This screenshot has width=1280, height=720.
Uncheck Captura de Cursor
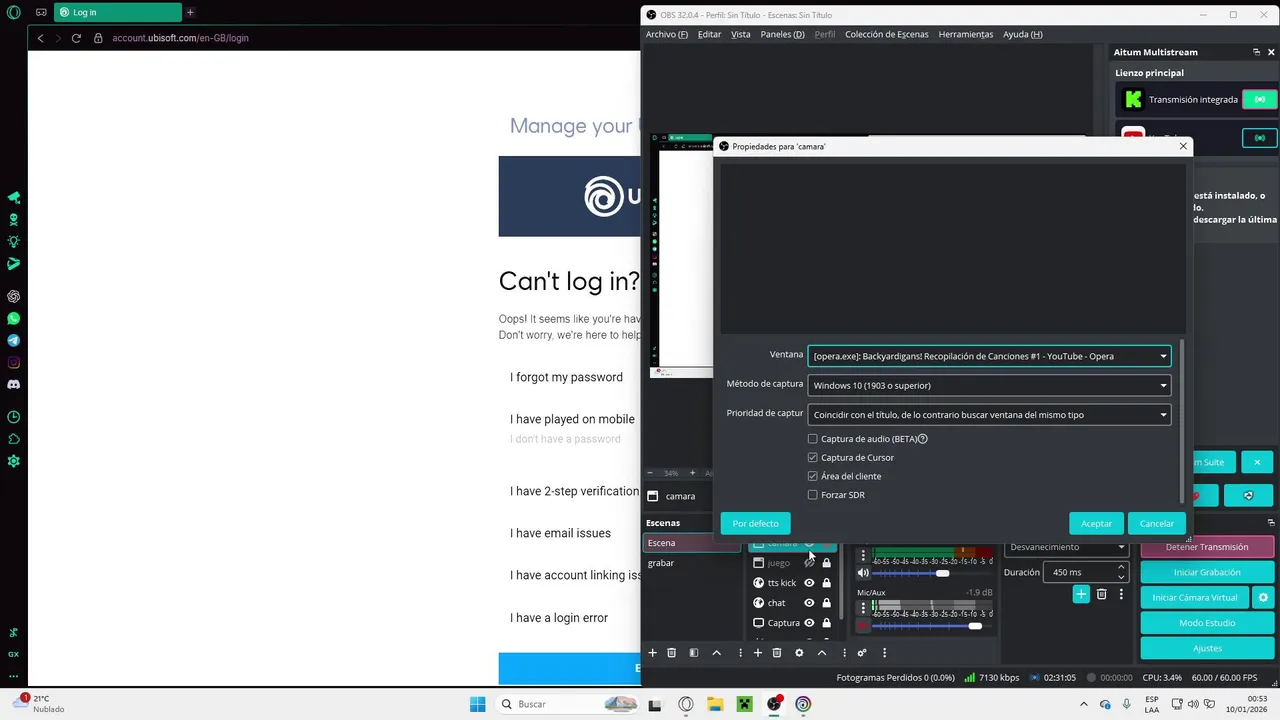pyautogui.click(x=813, y=457)
